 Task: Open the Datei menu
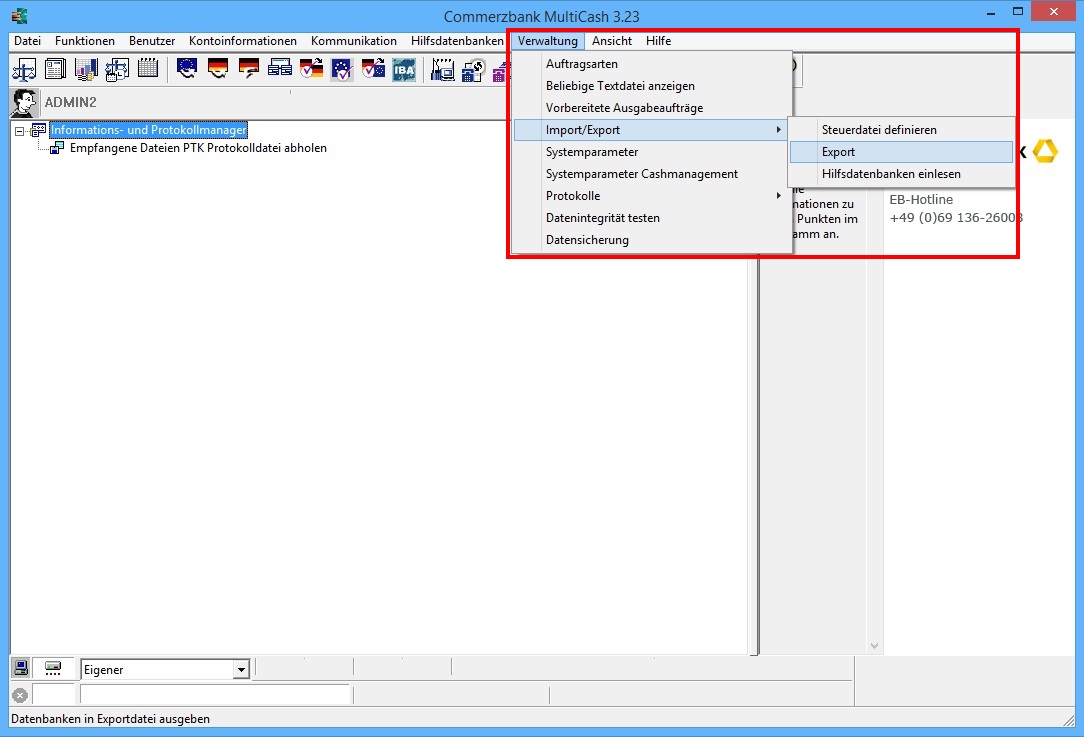tap(28, 41)
